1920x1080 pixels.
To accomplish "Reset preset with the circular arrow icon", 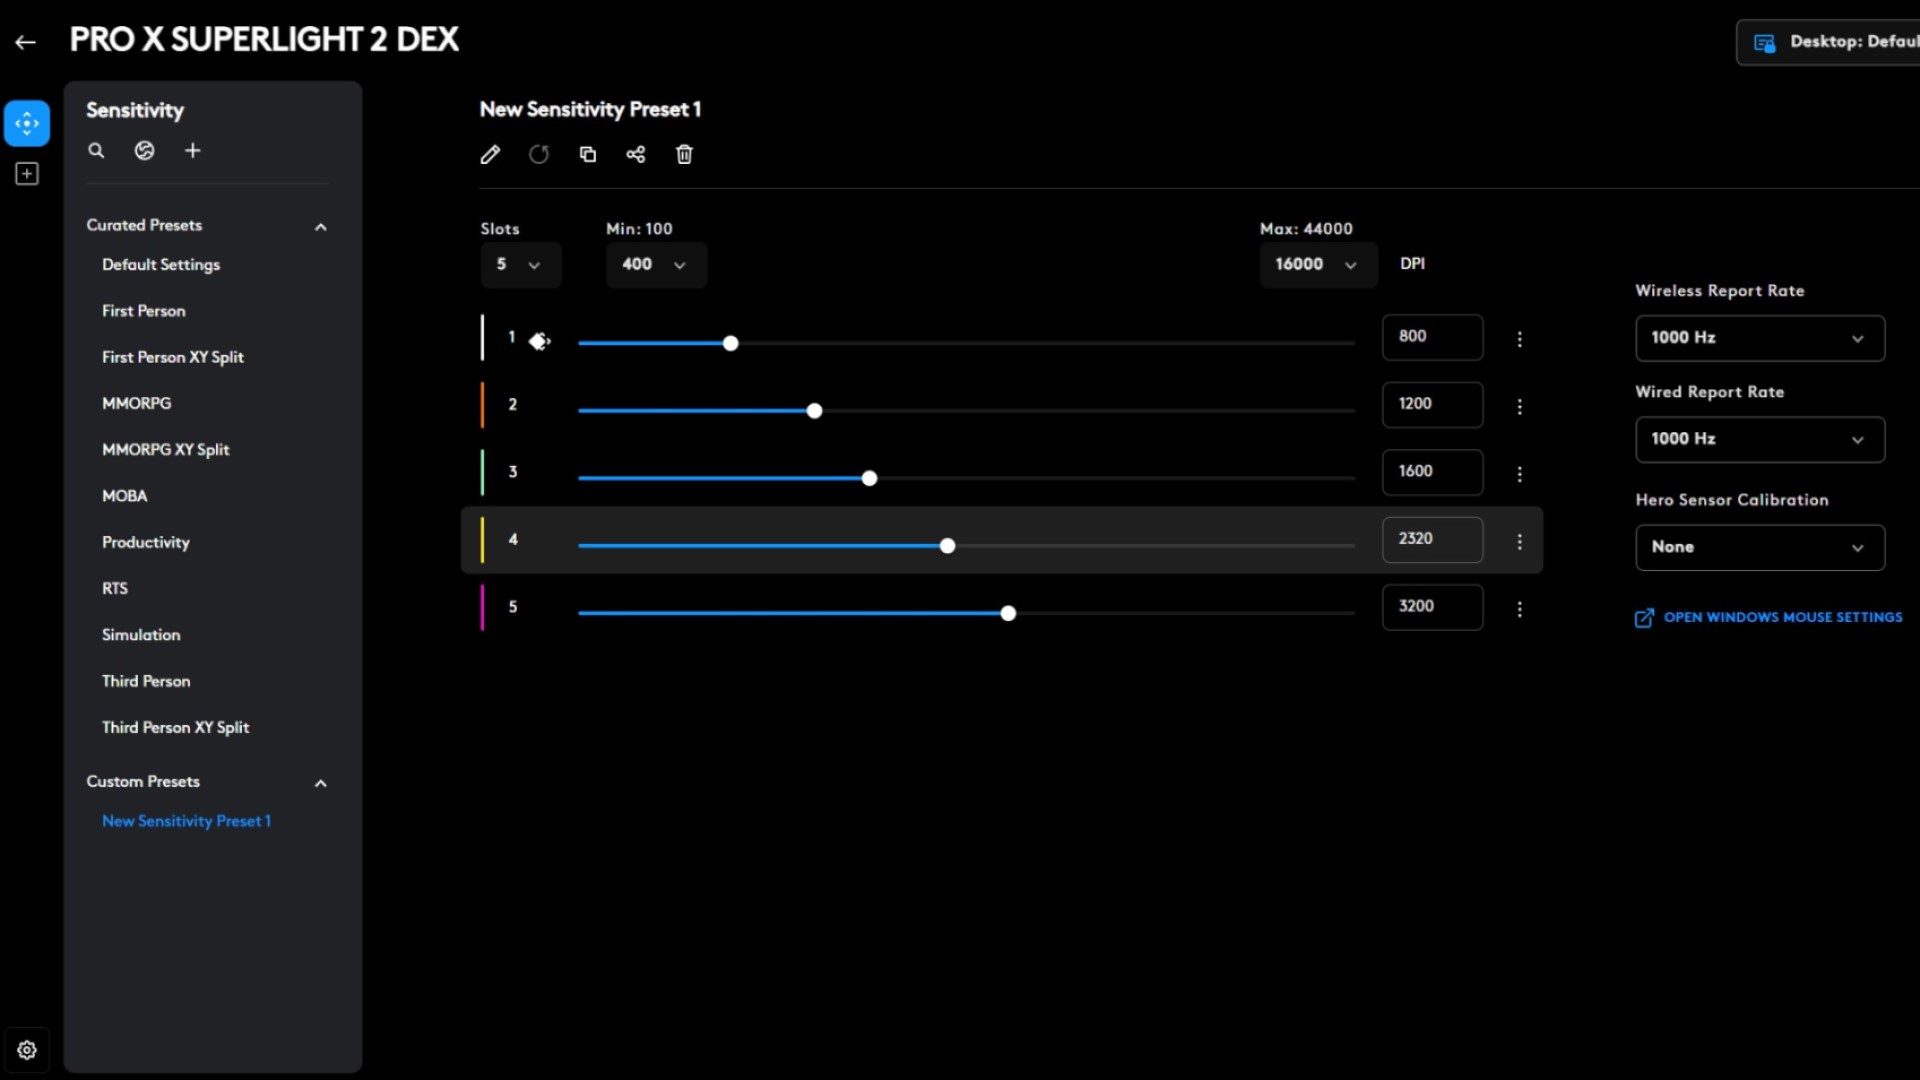I will point(539,154).
